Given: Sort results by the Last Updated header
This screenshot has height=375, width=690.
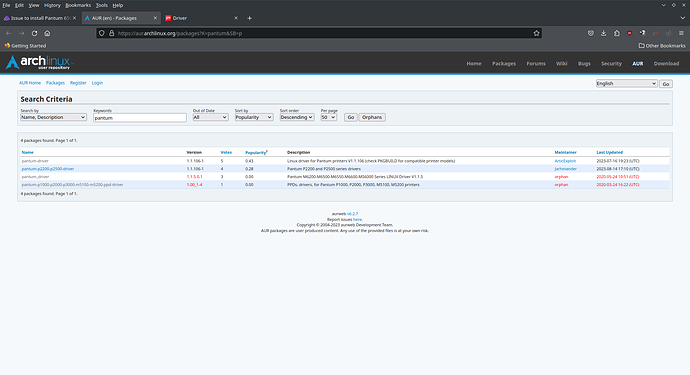Looking at the screenshot, I should [609, 152].
